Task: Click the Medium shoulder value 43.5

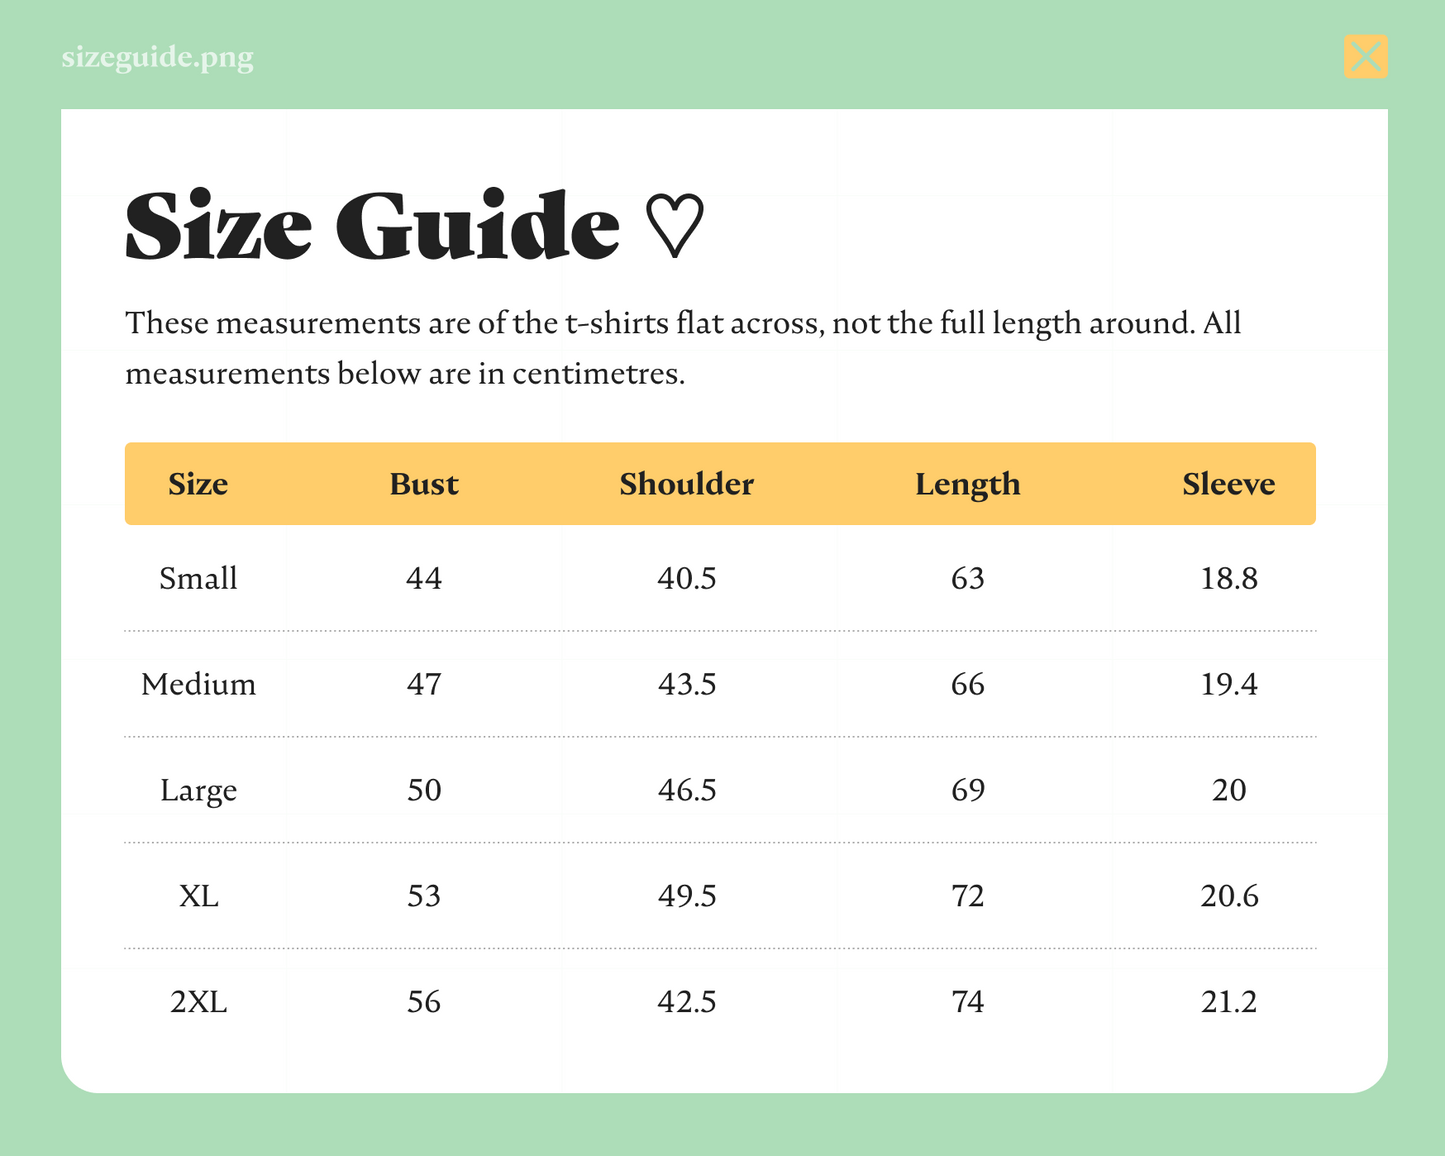Action: pyautogui.click(x=687, y=684)
